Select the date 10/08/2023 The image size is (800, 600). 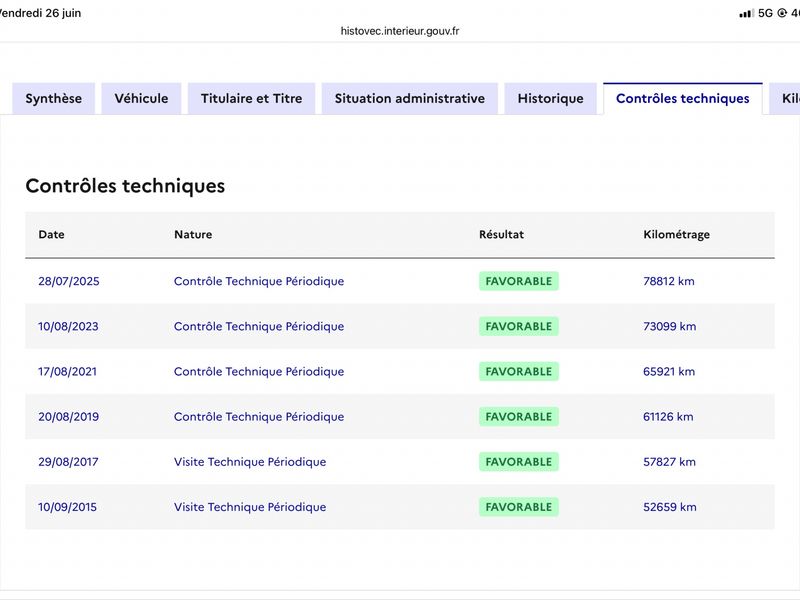pyautogui.click(x=68, y=327)
